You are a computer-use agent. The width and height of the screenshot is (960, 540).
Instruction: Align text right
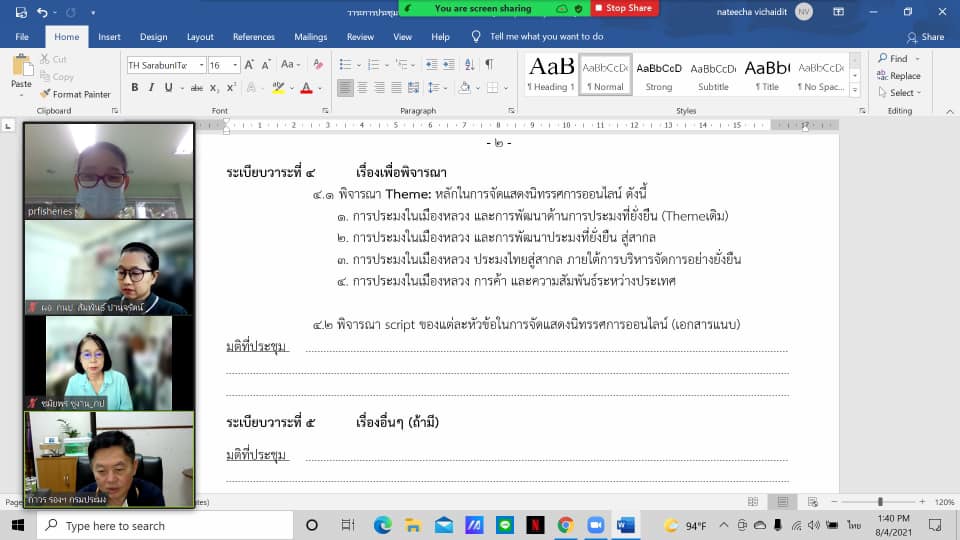[x=380, y=88]
